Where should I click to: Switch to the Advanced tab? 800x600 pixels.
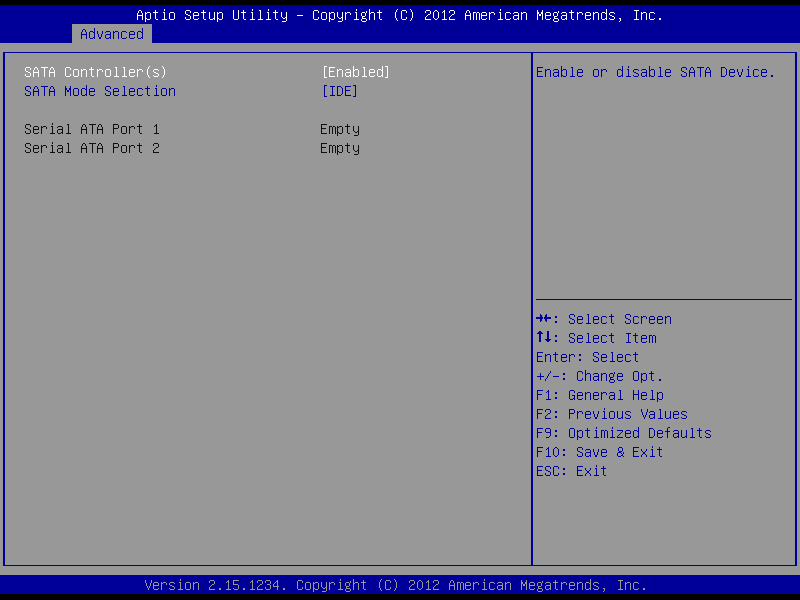click(112, 34)
